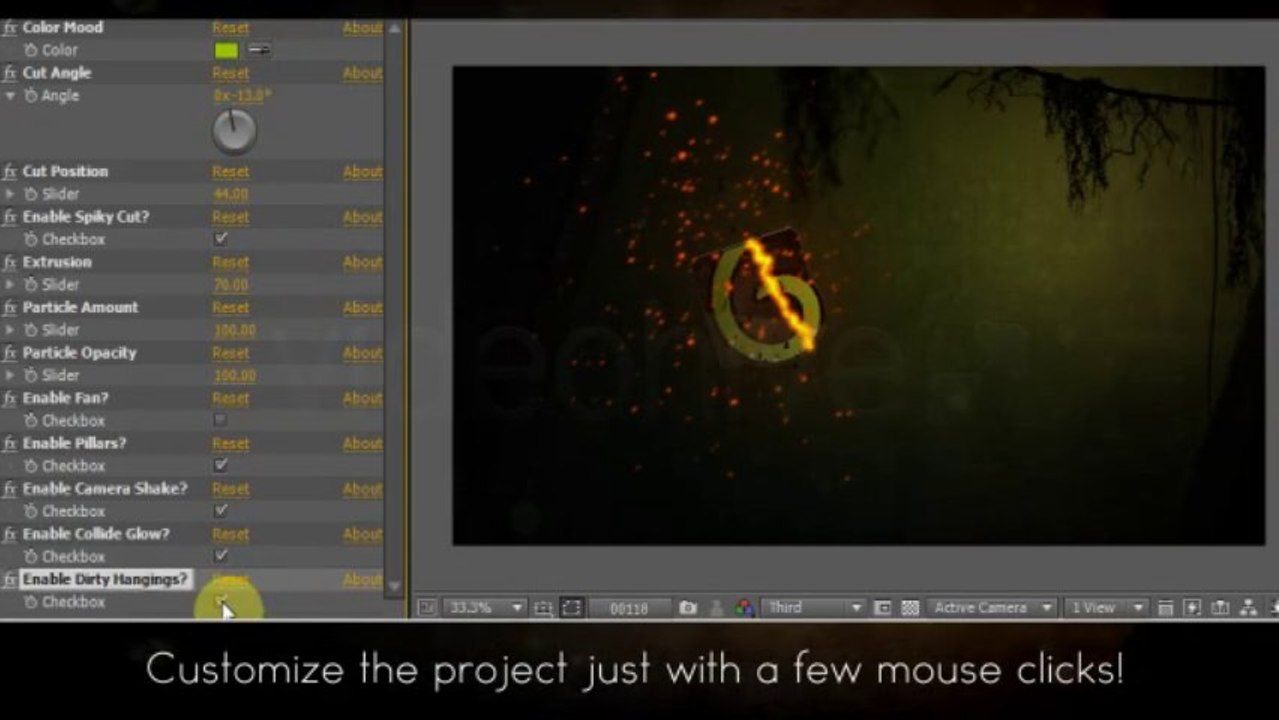Viewport: 1279px width, 720px height.
Task: Take a snapshot with the camera icon
Action: 688,607
